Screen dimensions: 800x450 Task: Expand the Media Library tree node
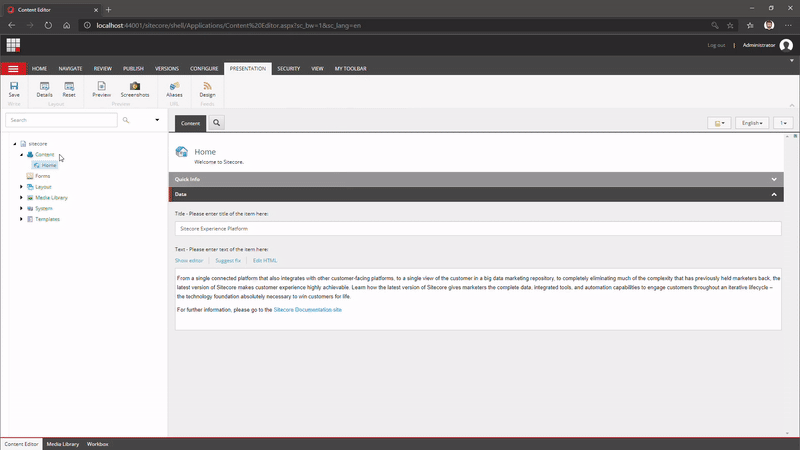point(21,197)
